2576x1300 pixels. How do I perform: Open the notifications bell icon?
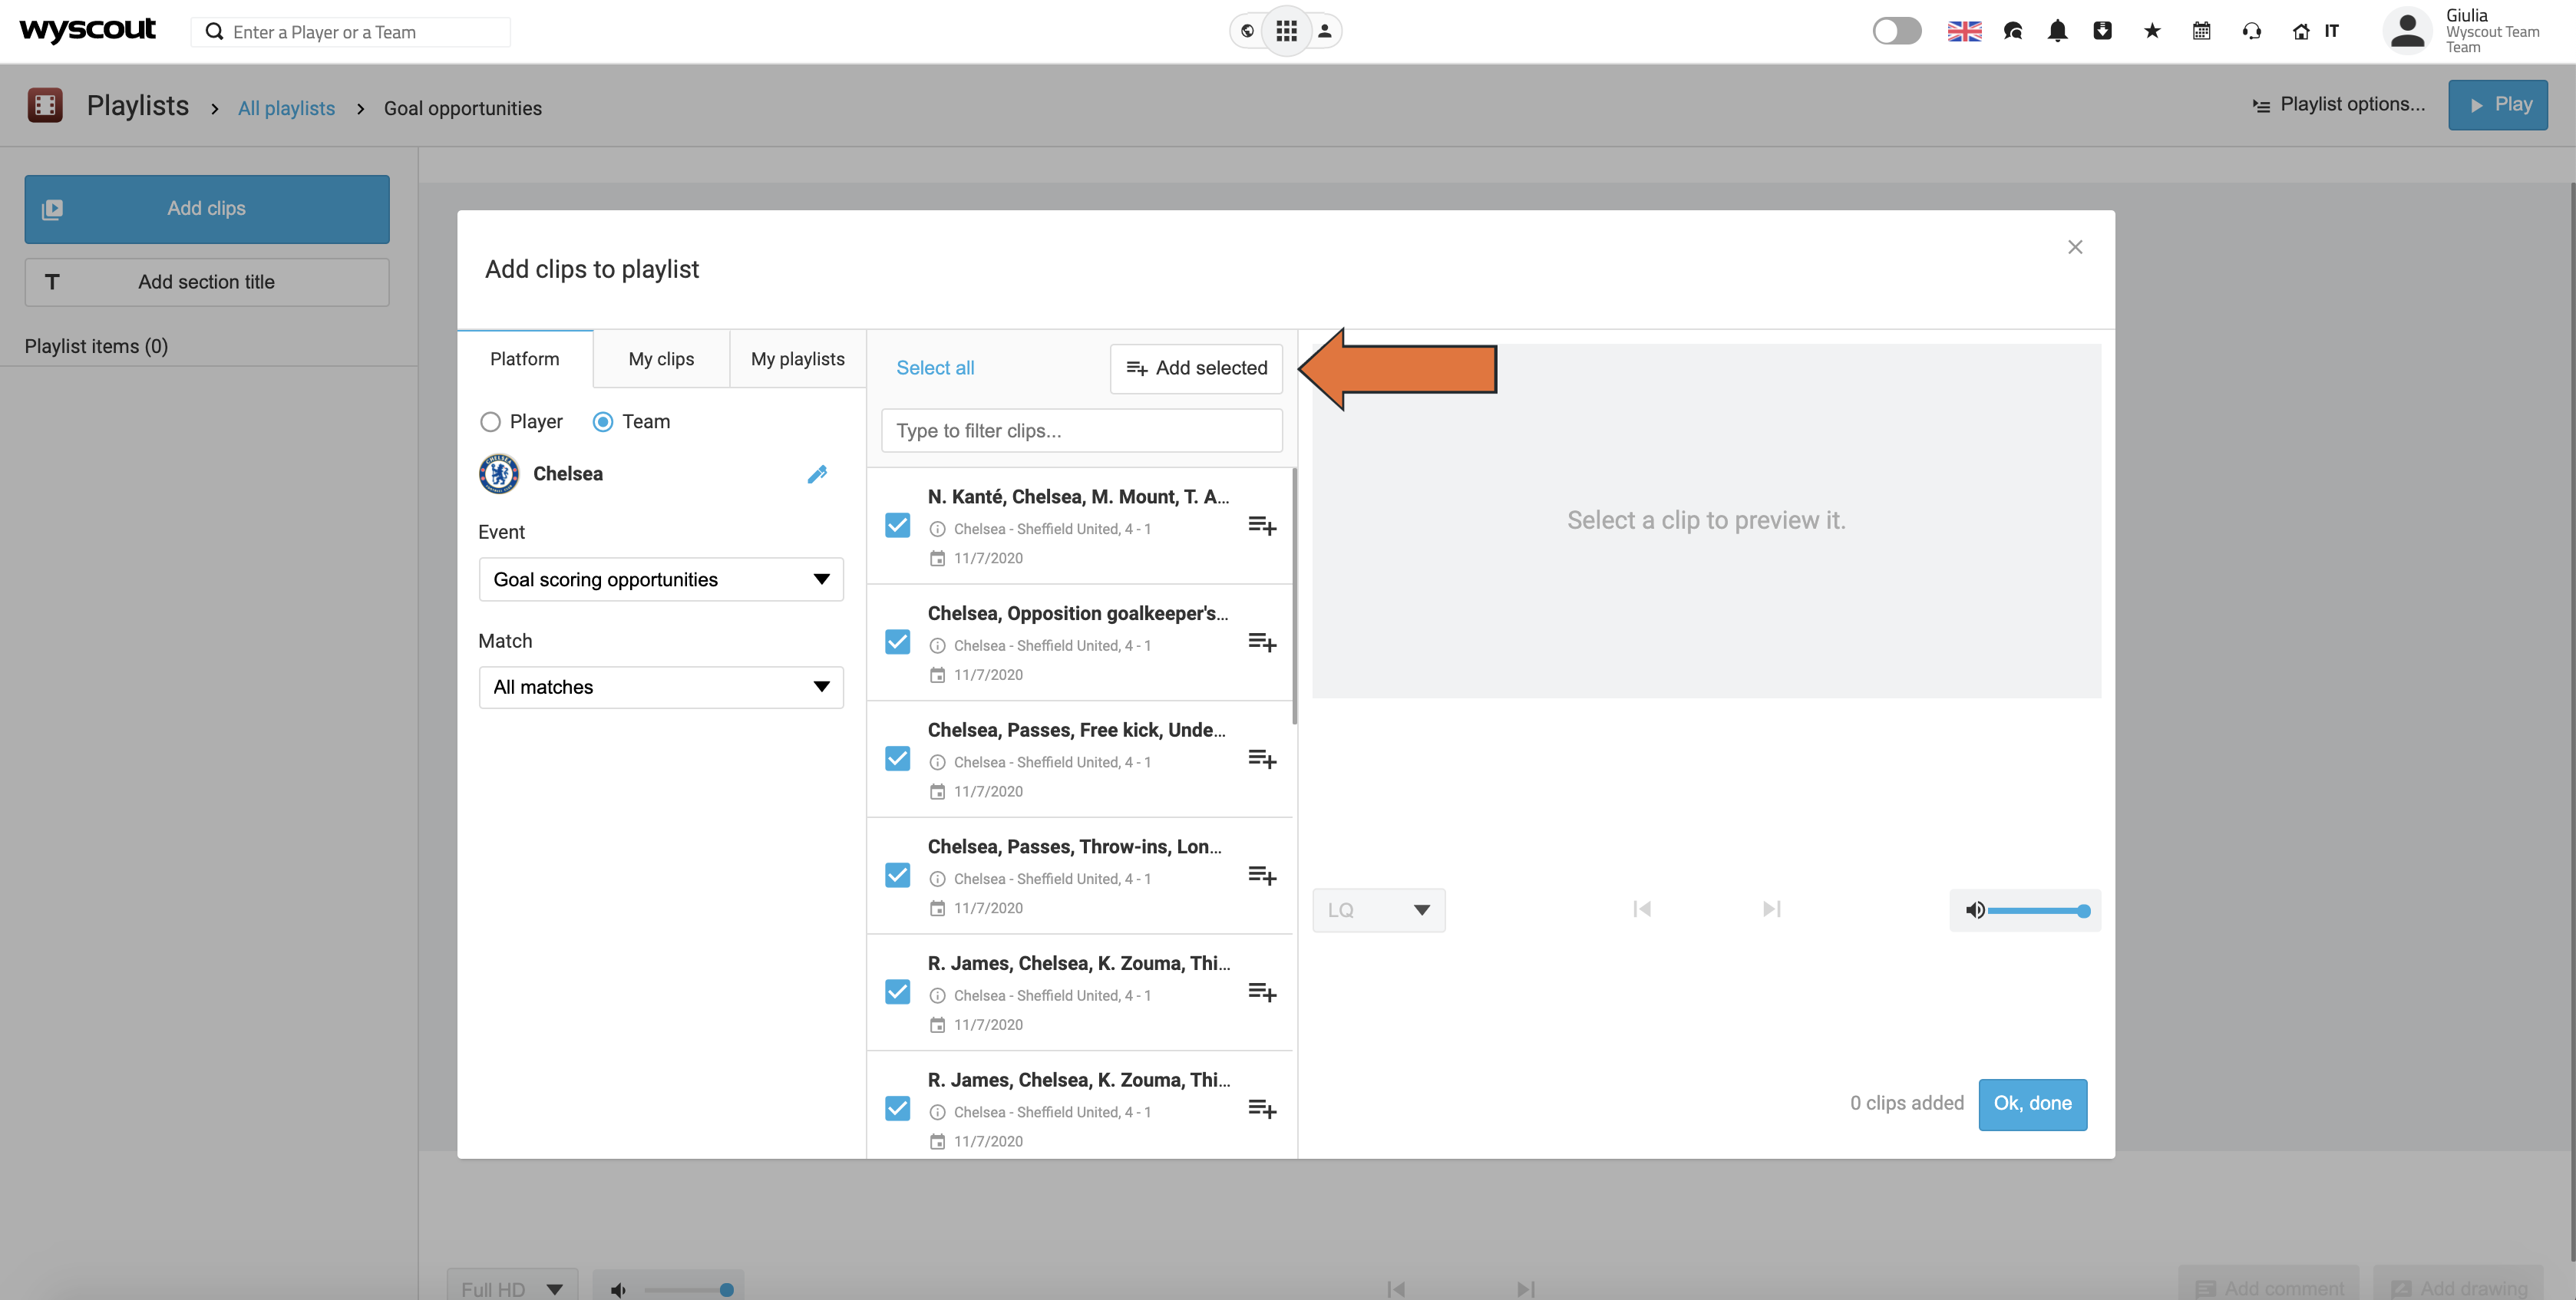(2058, 31)
